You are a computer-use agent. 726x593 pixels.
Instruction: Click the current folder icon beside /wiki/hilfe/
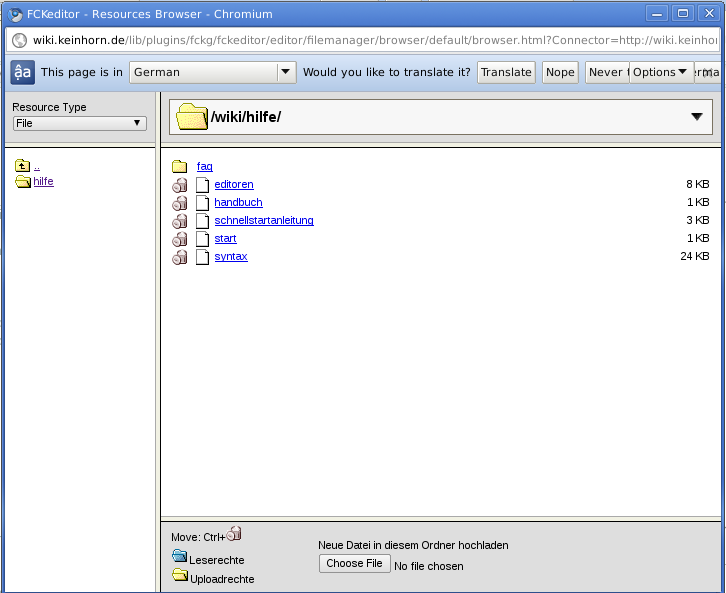click(x=192, y=117)
